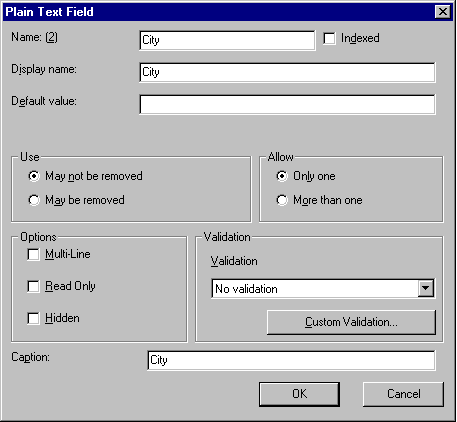Select the Only one radio button
The width and height of the screenshot is (457, 422).
282,176
